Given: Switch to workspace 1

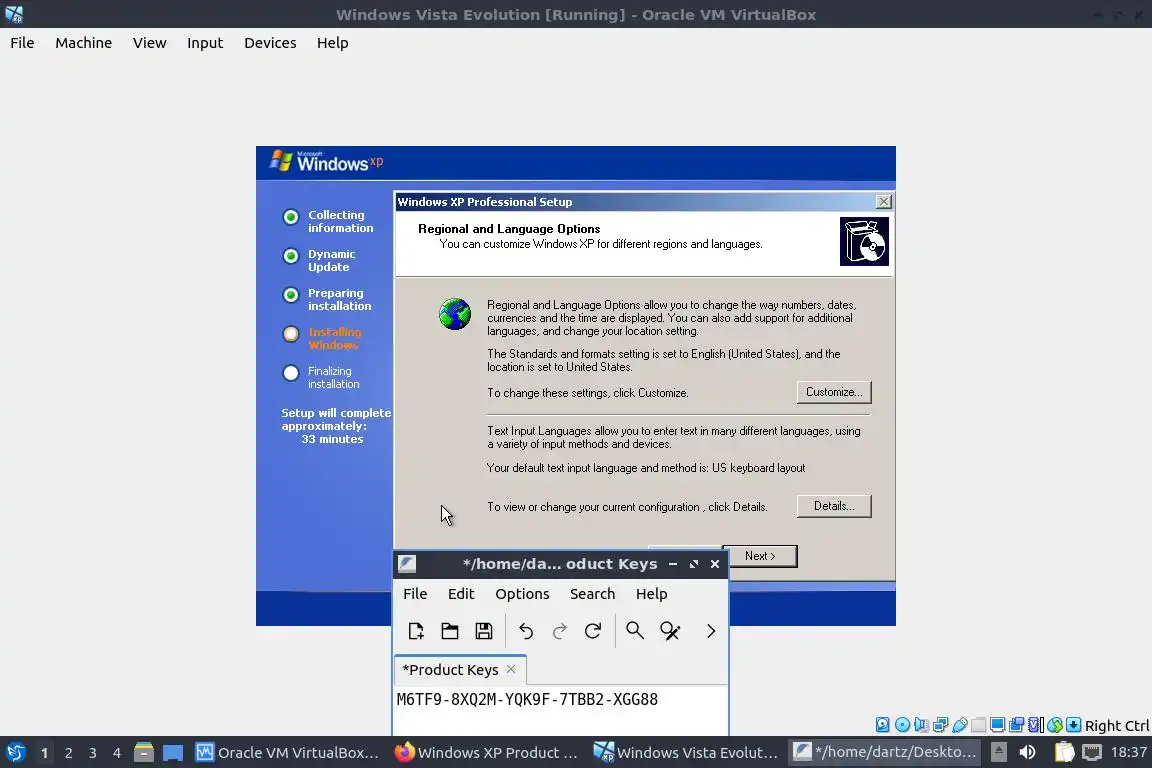Looking at the screenshot, I should [x=45, y=753].
